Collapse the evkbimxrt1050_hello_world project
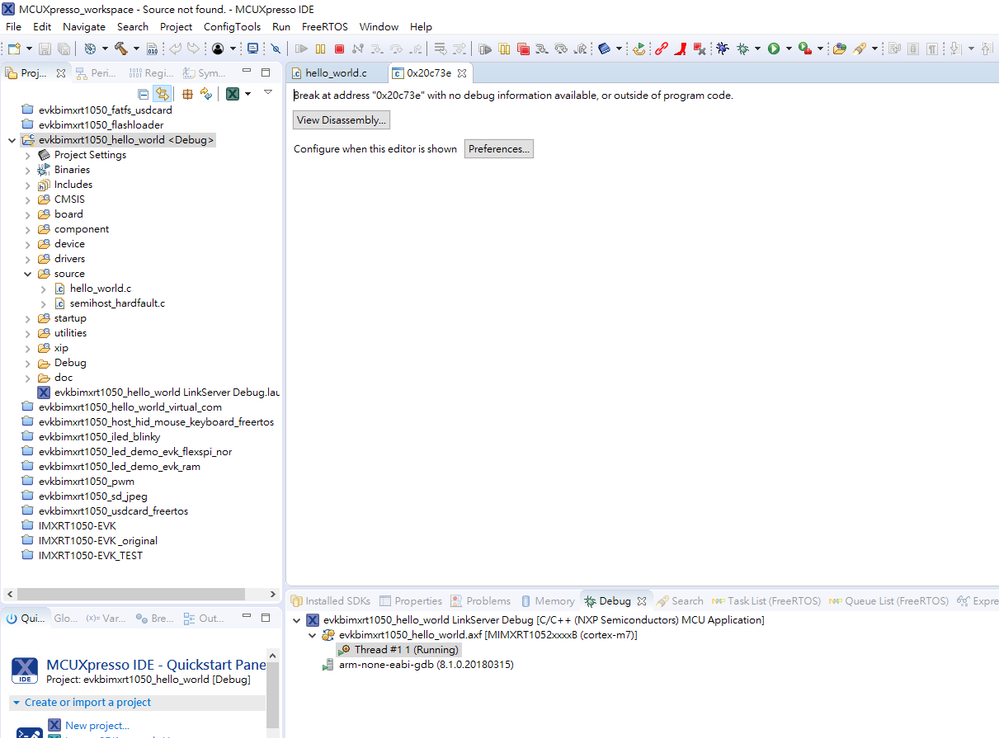This screenshot has height=738, width=999. (x=11, y=140)
